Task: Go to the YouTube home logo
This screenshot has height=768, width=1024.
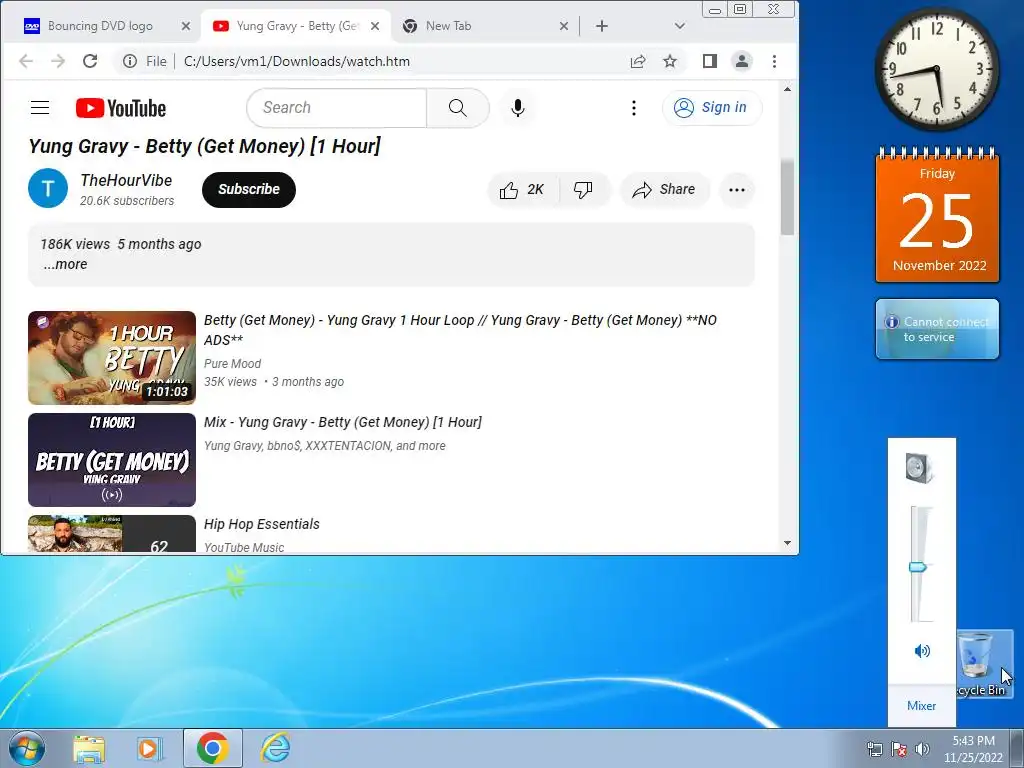Action: [x=121, y=108]
